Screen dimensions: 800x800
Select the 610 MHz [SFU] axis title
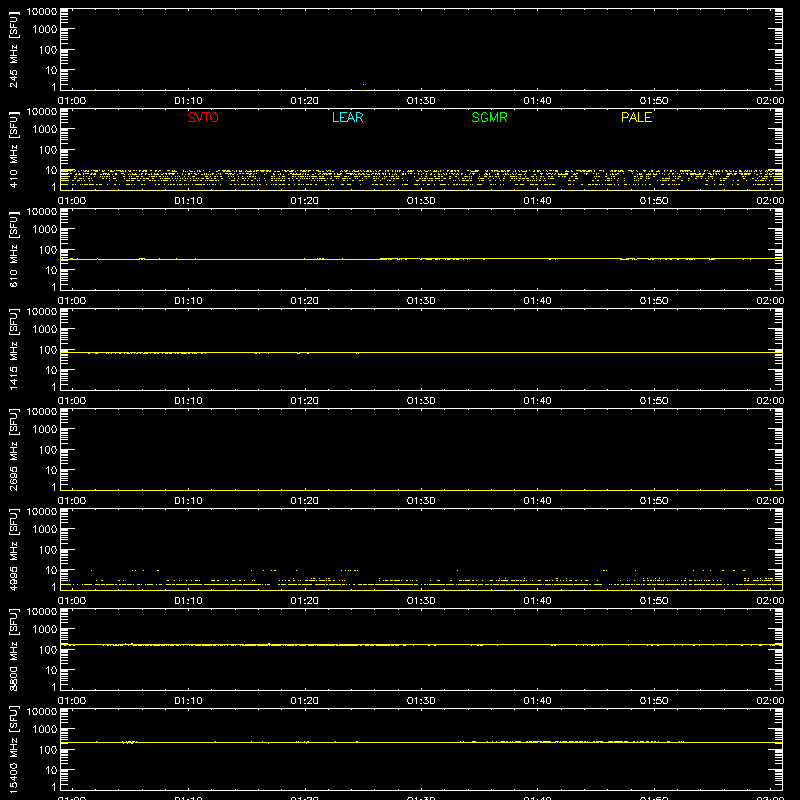point(13,249)
